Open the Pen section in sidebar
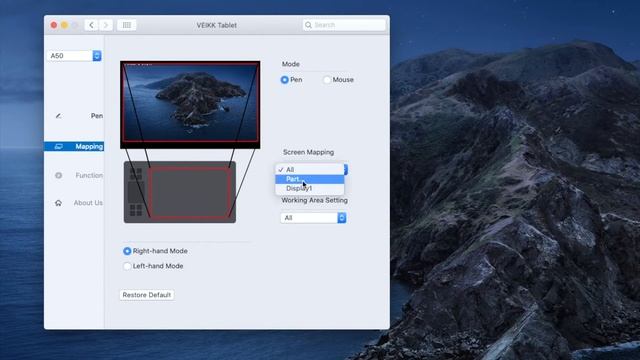The height and width of the screenshot is (360, 640). (x=74, y=116)
